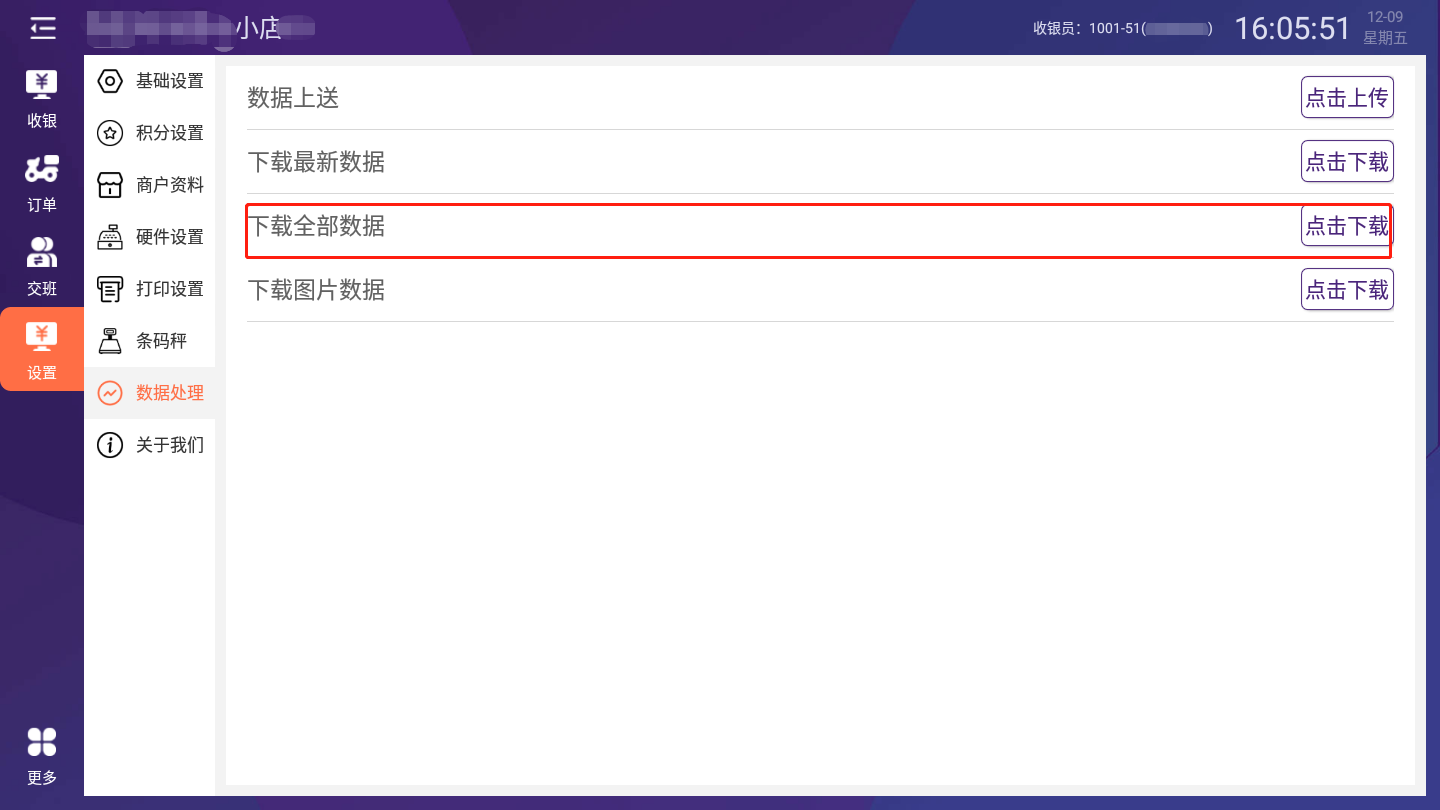
Task: Click the 数据上送 row label
Action: 293,97
